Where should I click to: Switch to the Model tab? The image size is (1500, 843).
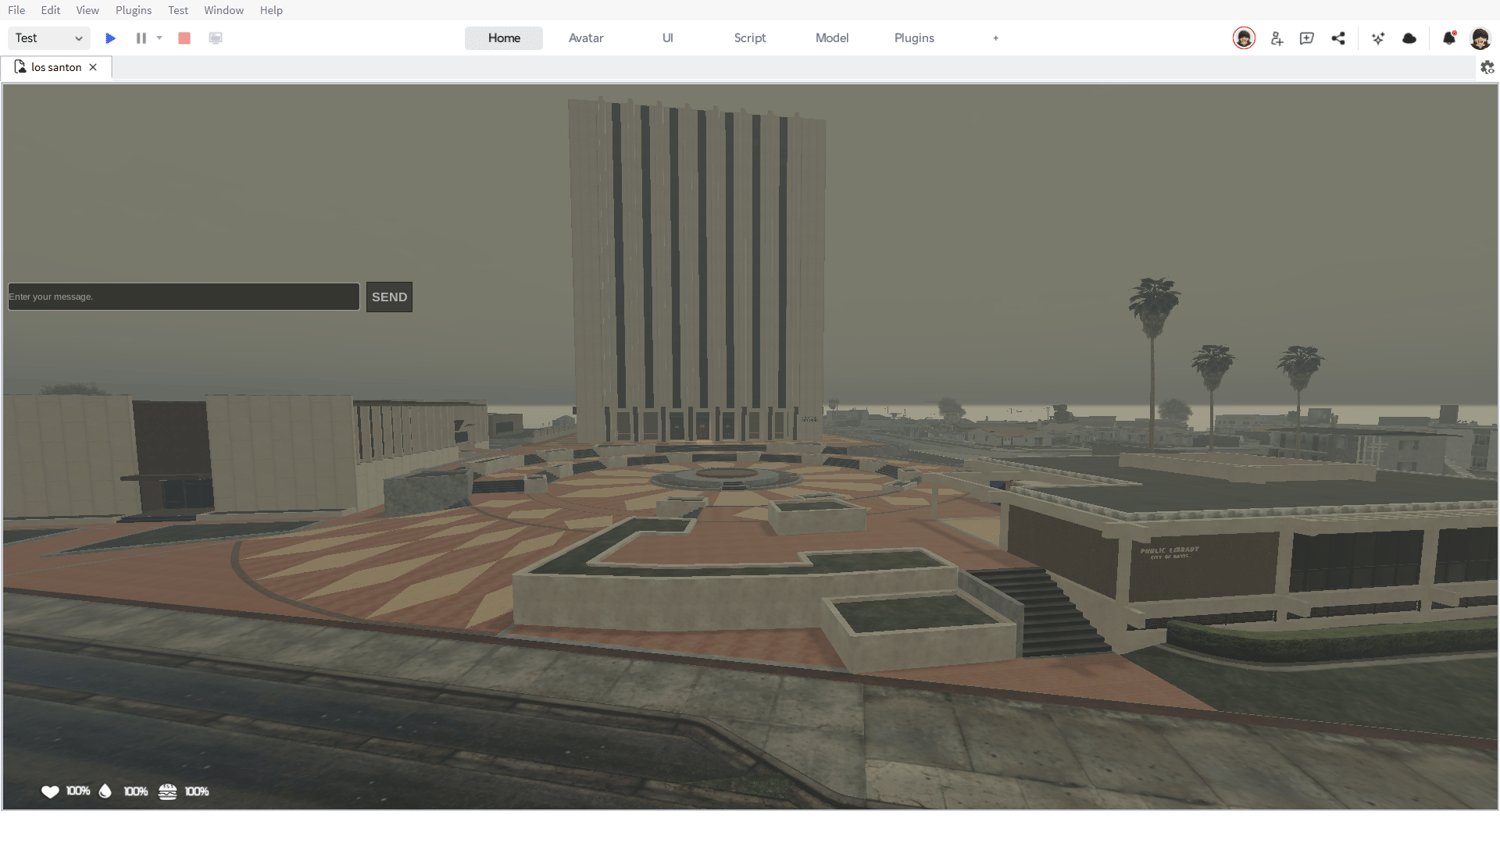[x=832, y=38]
